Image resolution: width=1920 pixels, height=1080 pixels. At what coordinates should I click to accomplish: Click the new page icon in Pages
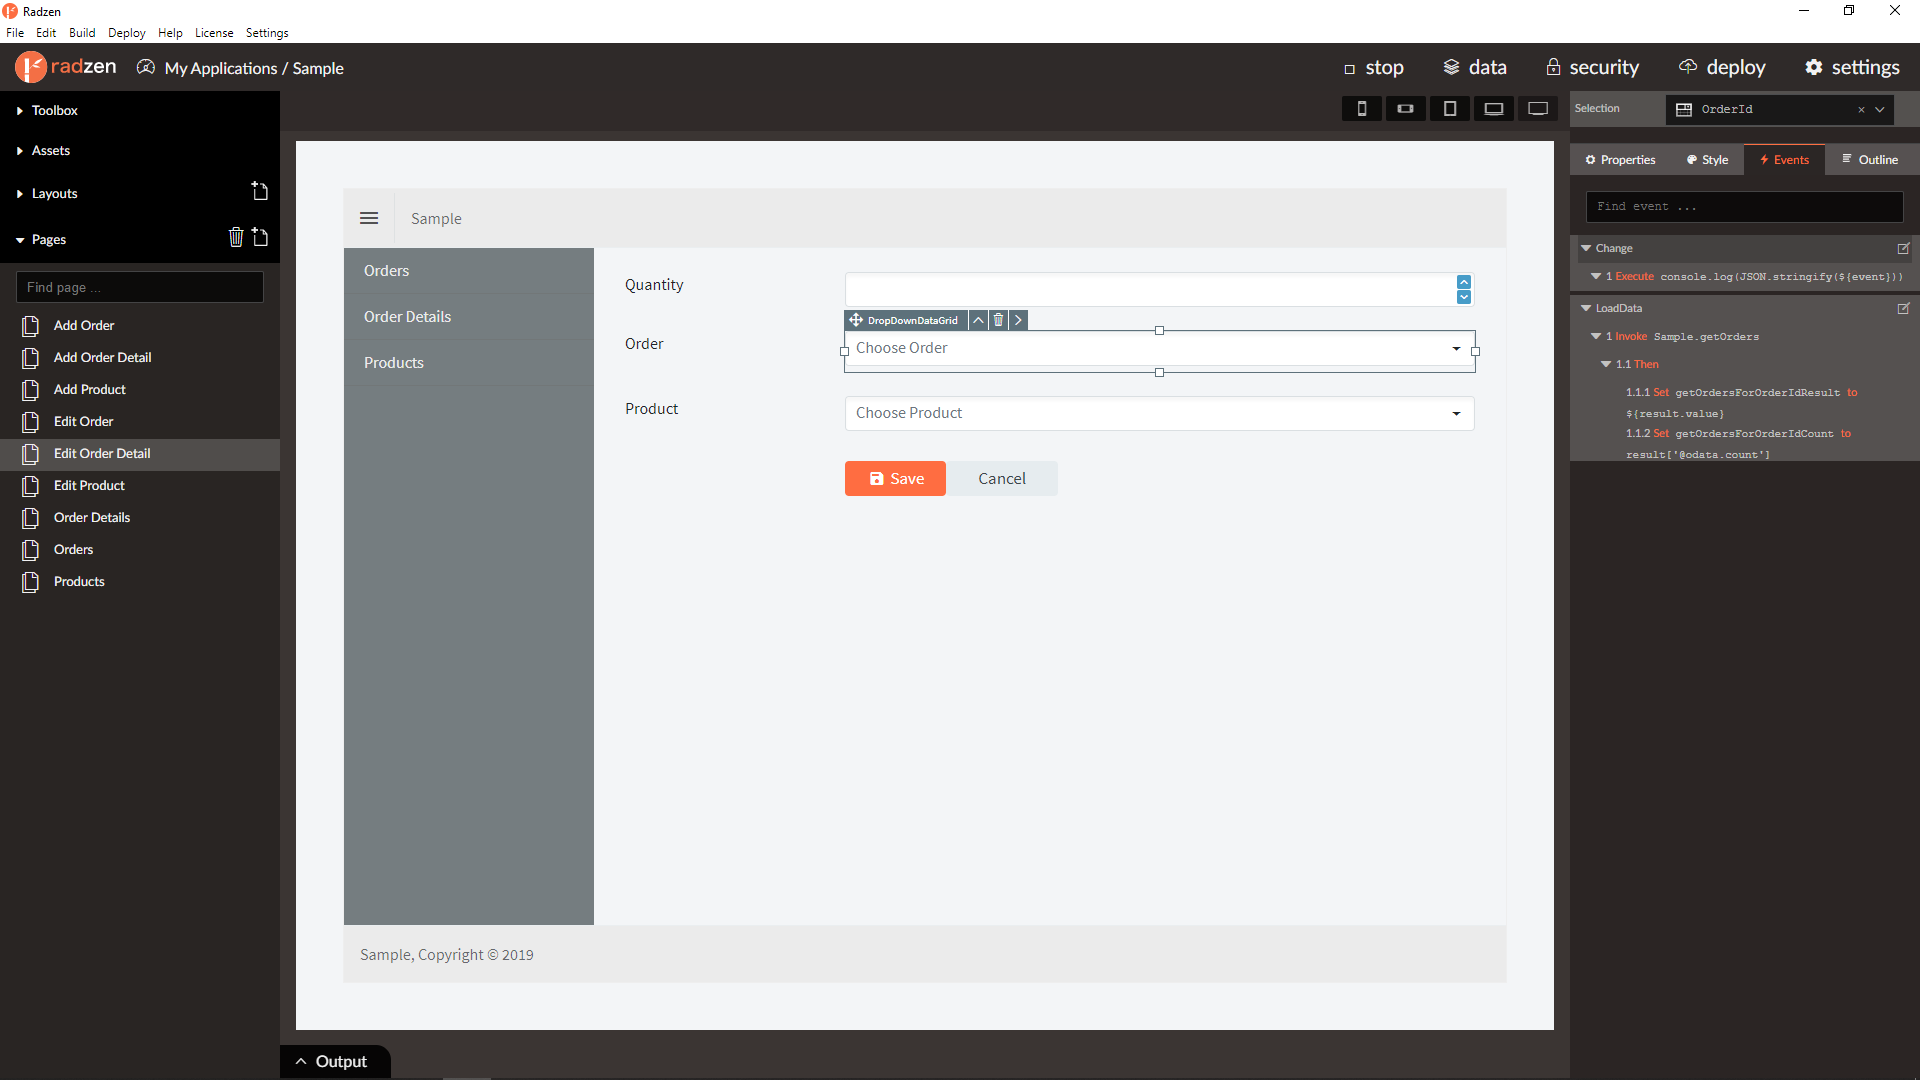tap(260, 238)
